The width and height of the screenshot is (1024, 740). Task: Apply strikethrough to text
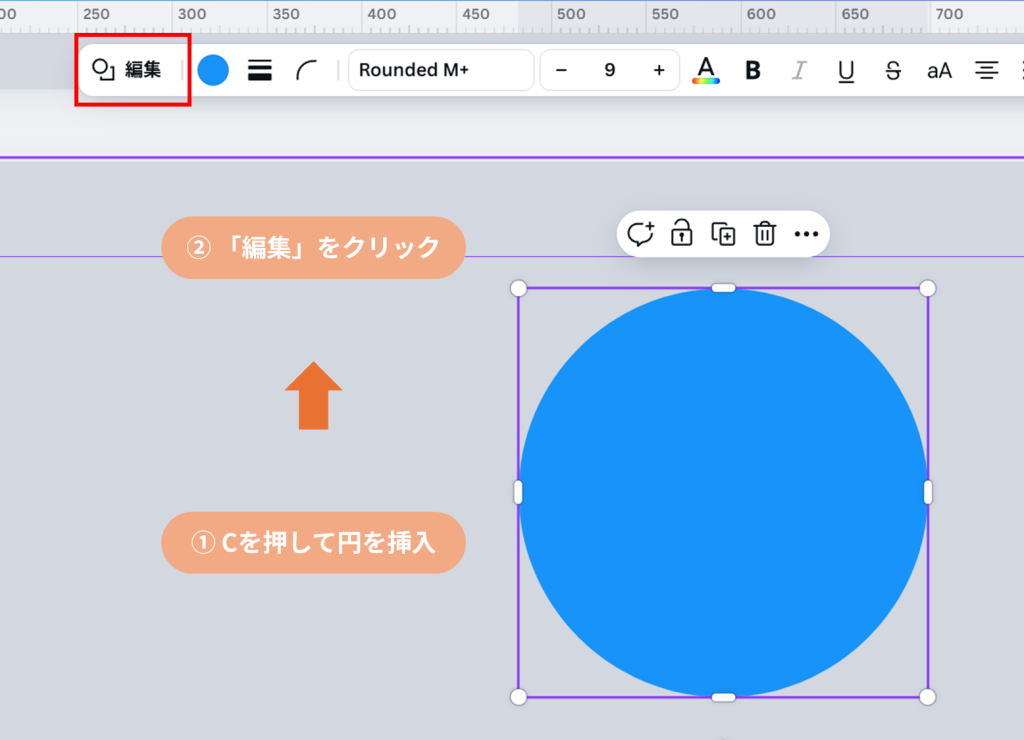point(893,70)
